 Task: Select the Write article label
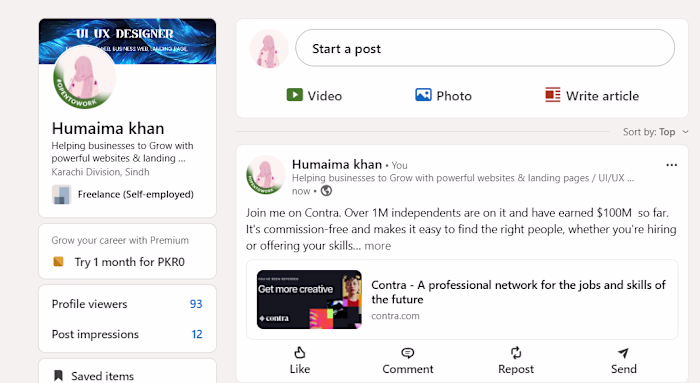click(x=602, y=96)
